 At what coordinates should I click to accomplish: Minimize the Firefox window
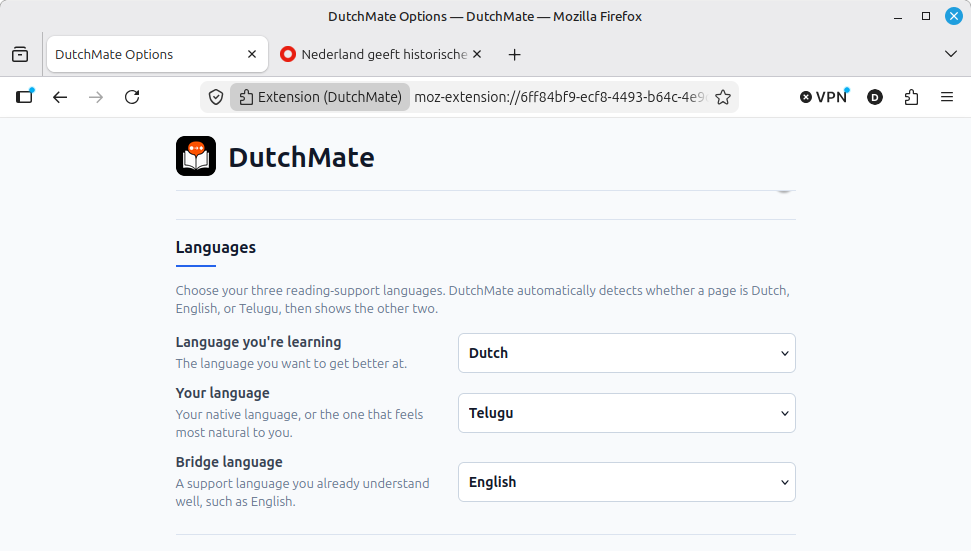point(898,17)
